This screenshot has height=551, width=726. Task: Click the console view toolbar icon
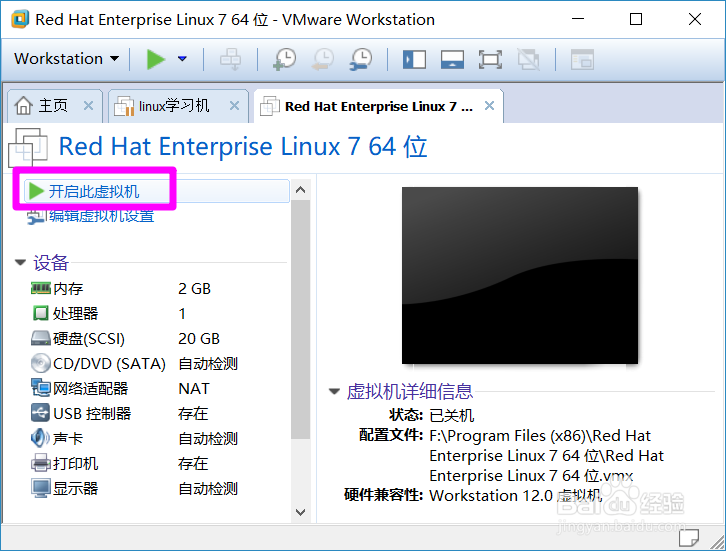point(582,60)
